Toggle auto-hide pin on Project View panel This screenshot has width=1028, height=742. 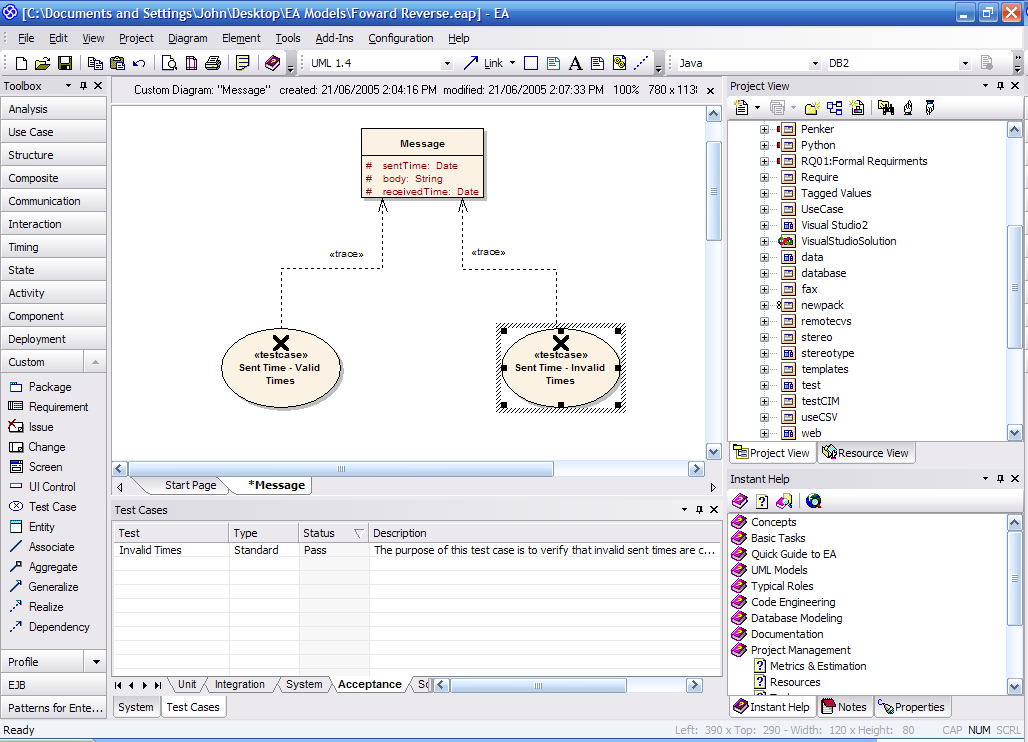click(x=999, y=86)
